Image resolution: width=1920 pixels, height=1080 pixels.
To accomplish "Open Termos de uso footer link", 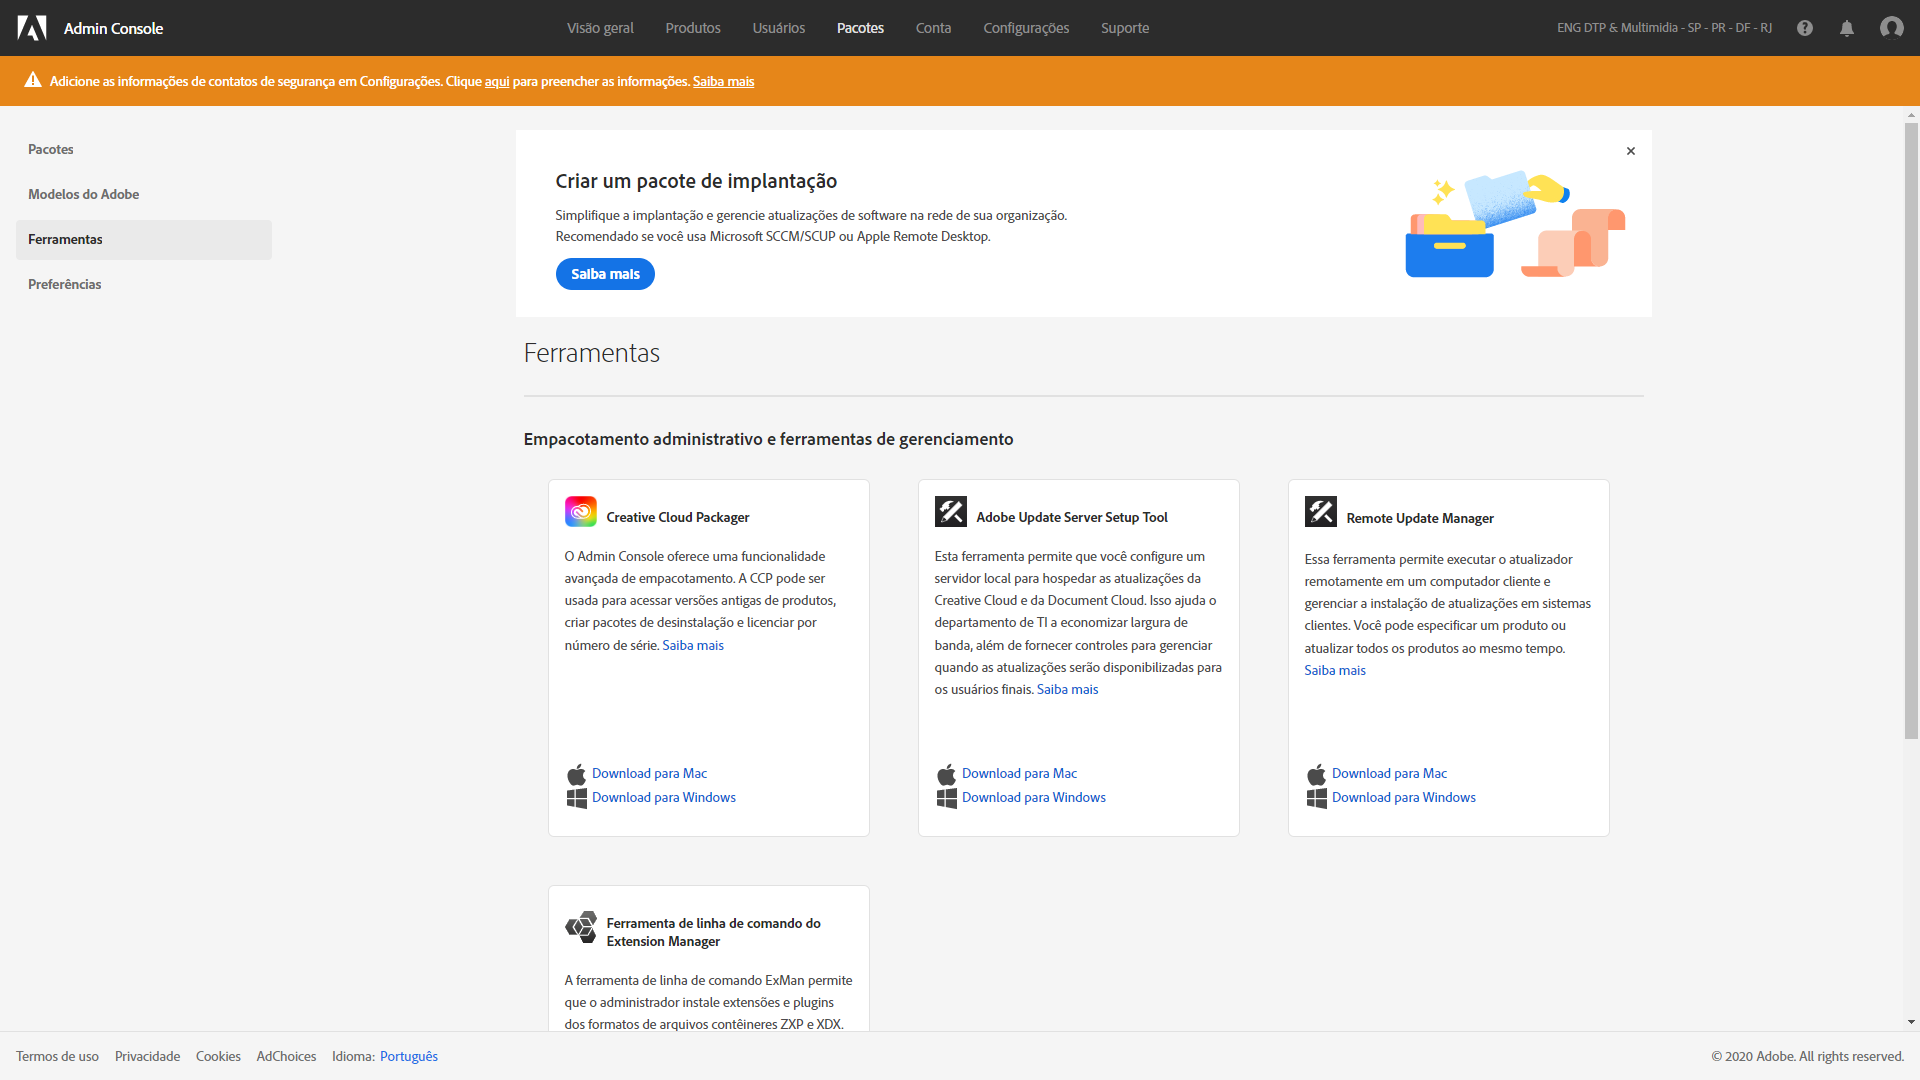I will [57, 1057].
